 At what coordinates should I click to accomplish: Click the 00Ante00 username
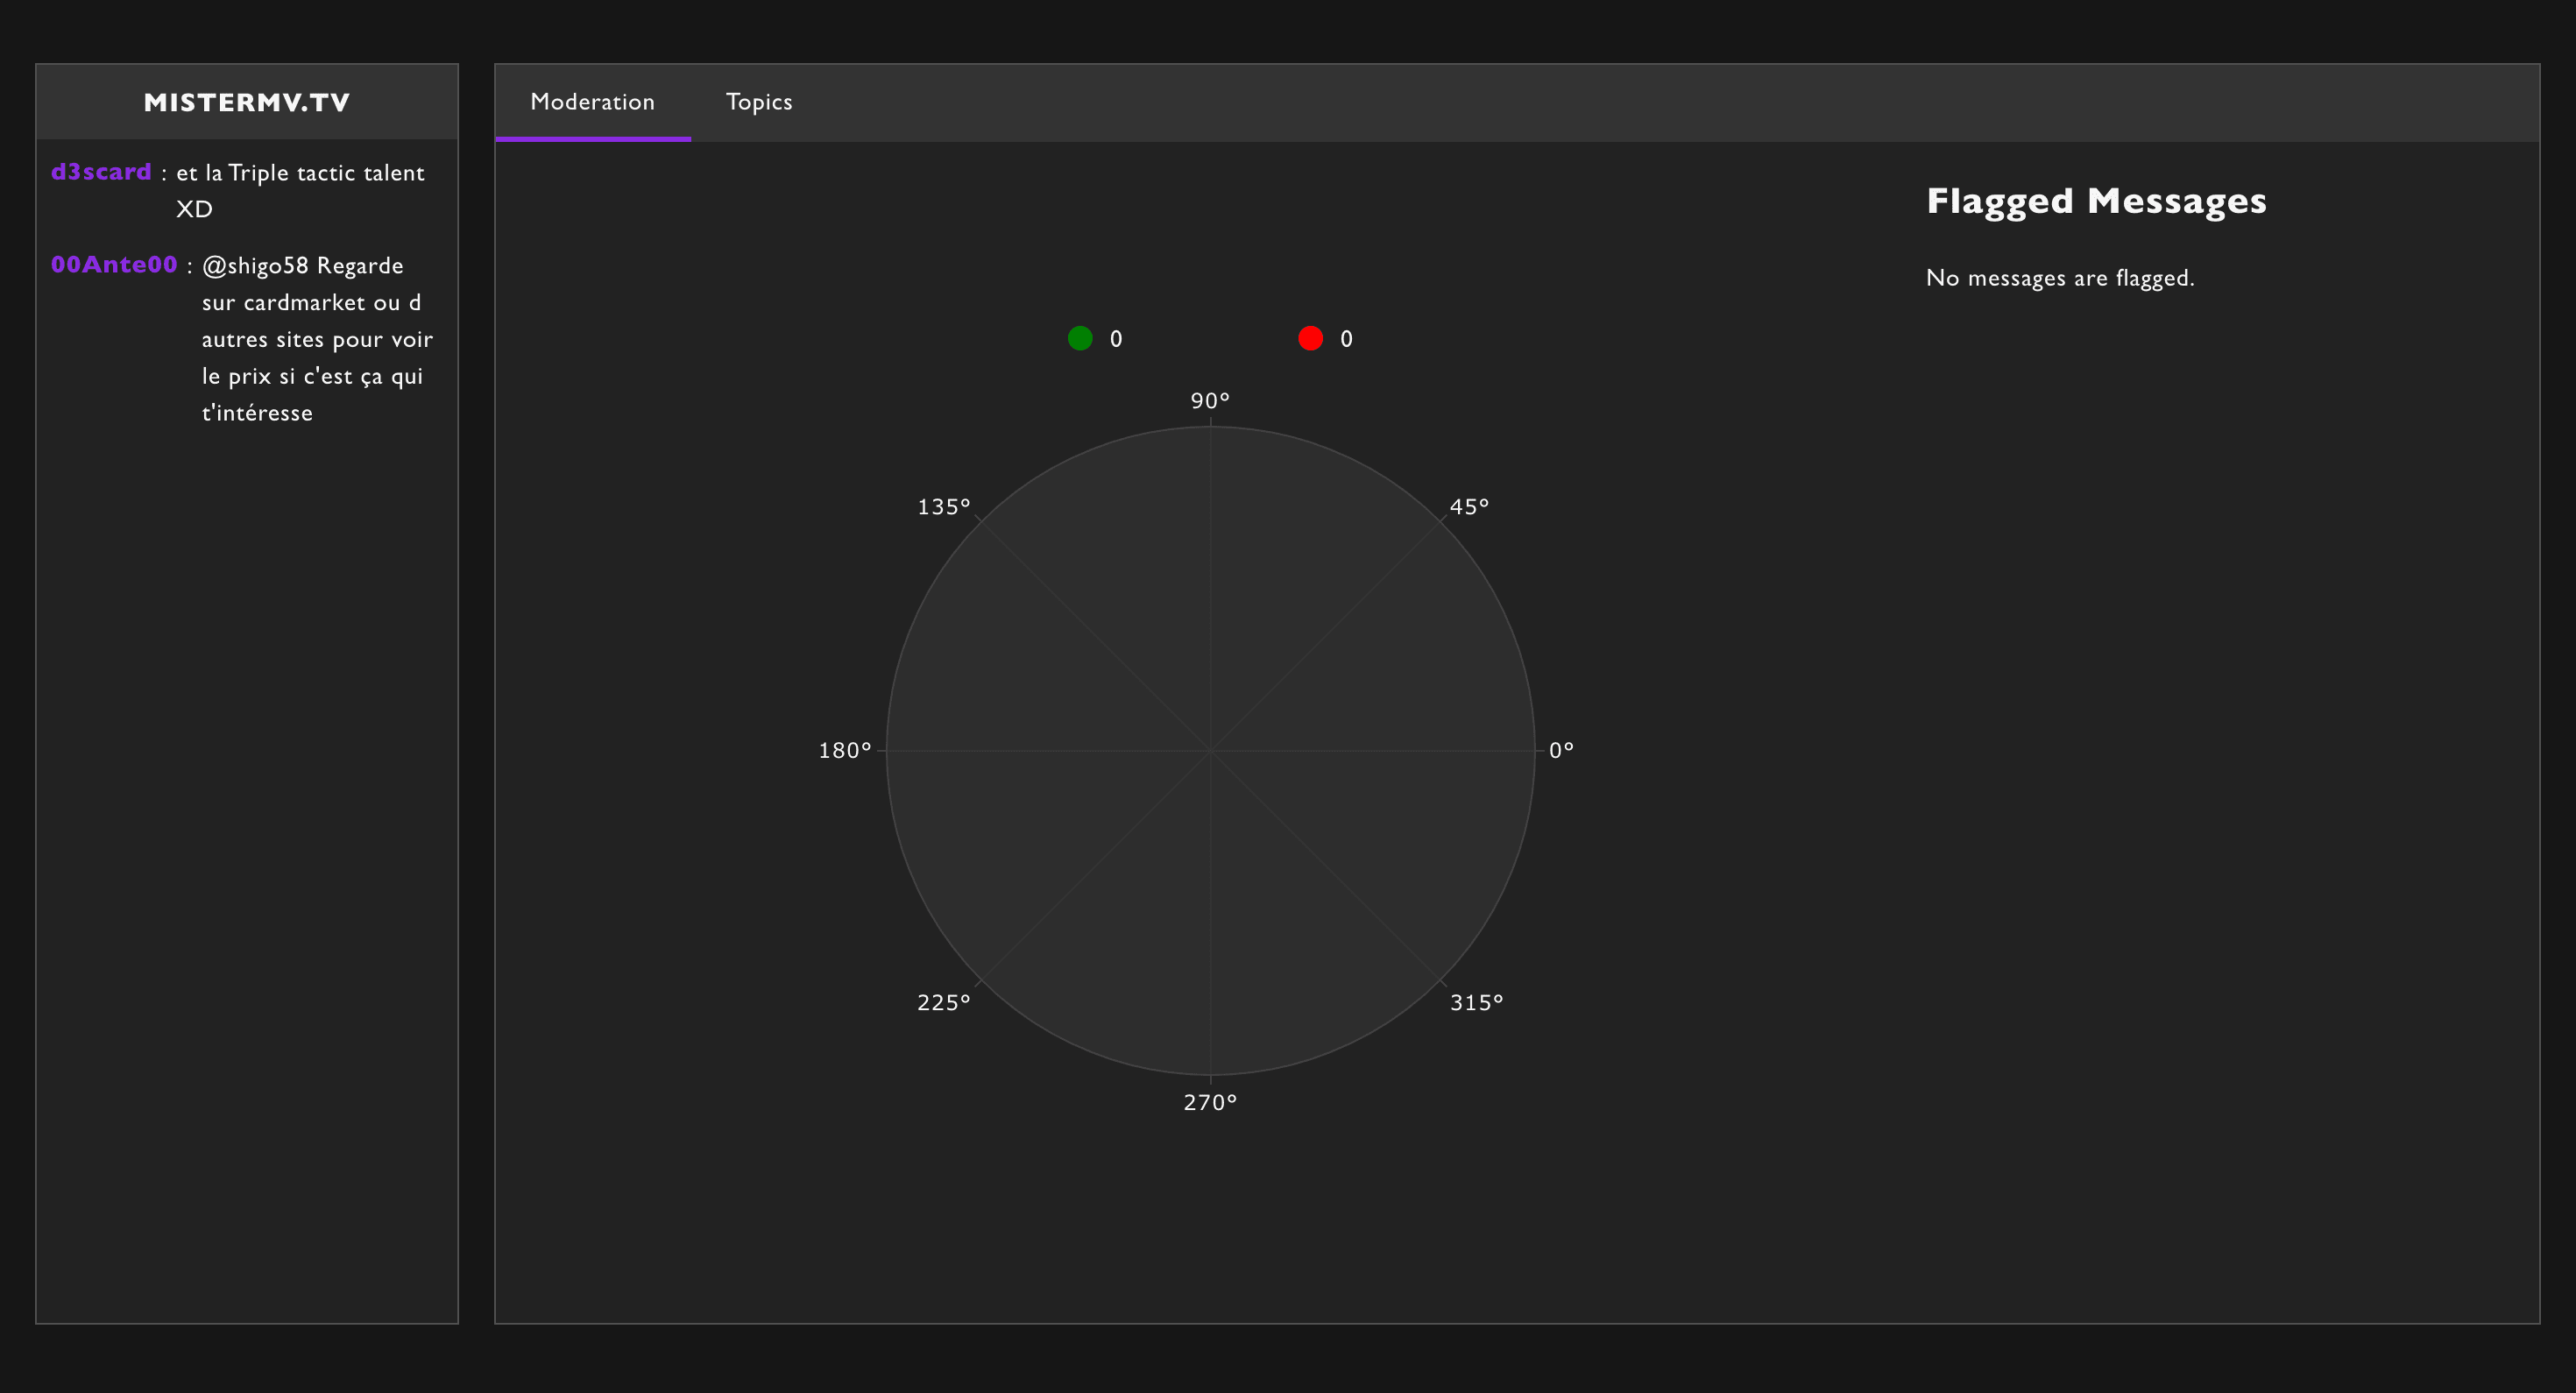[114, 265]
